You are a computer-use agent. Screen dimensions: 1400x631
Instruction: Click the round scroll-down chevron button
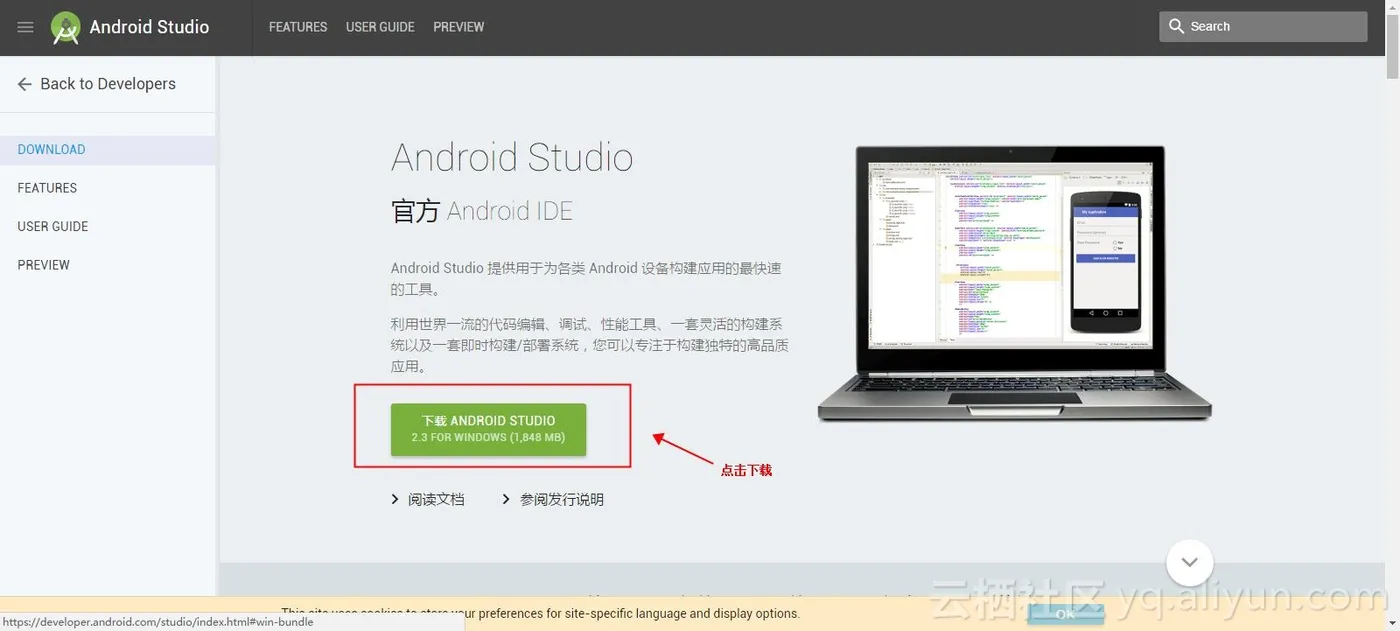1189,562
